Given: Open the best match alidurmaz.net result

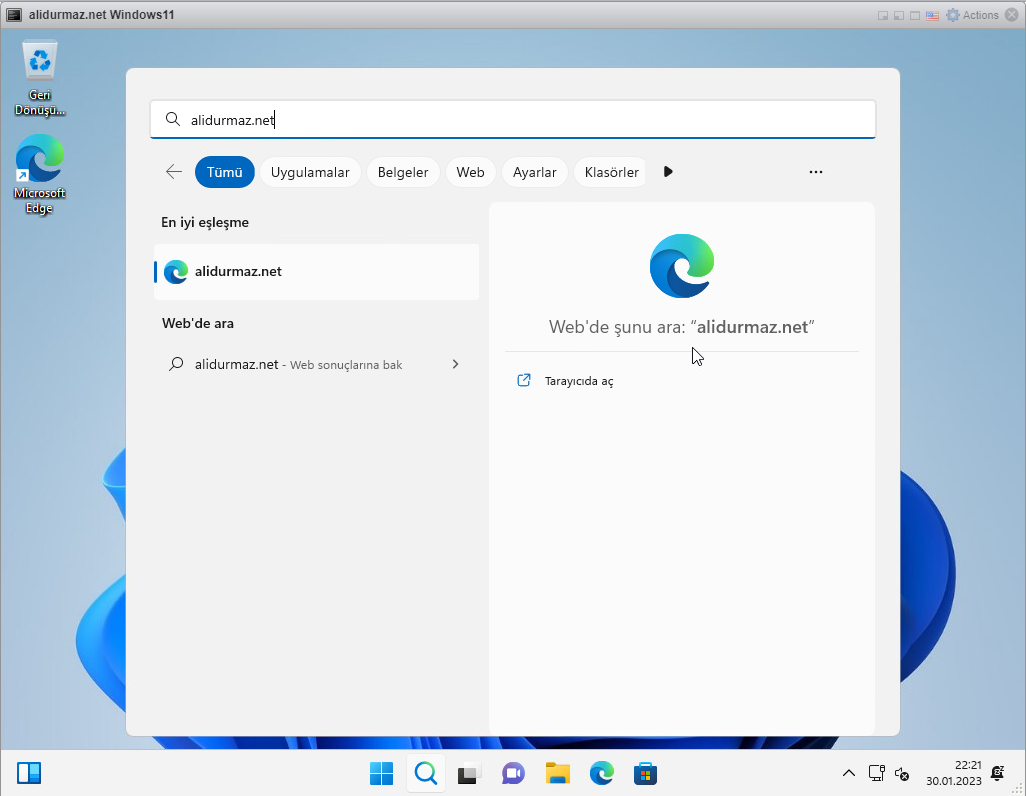Looking at the screenshot, I should [317, 272].
